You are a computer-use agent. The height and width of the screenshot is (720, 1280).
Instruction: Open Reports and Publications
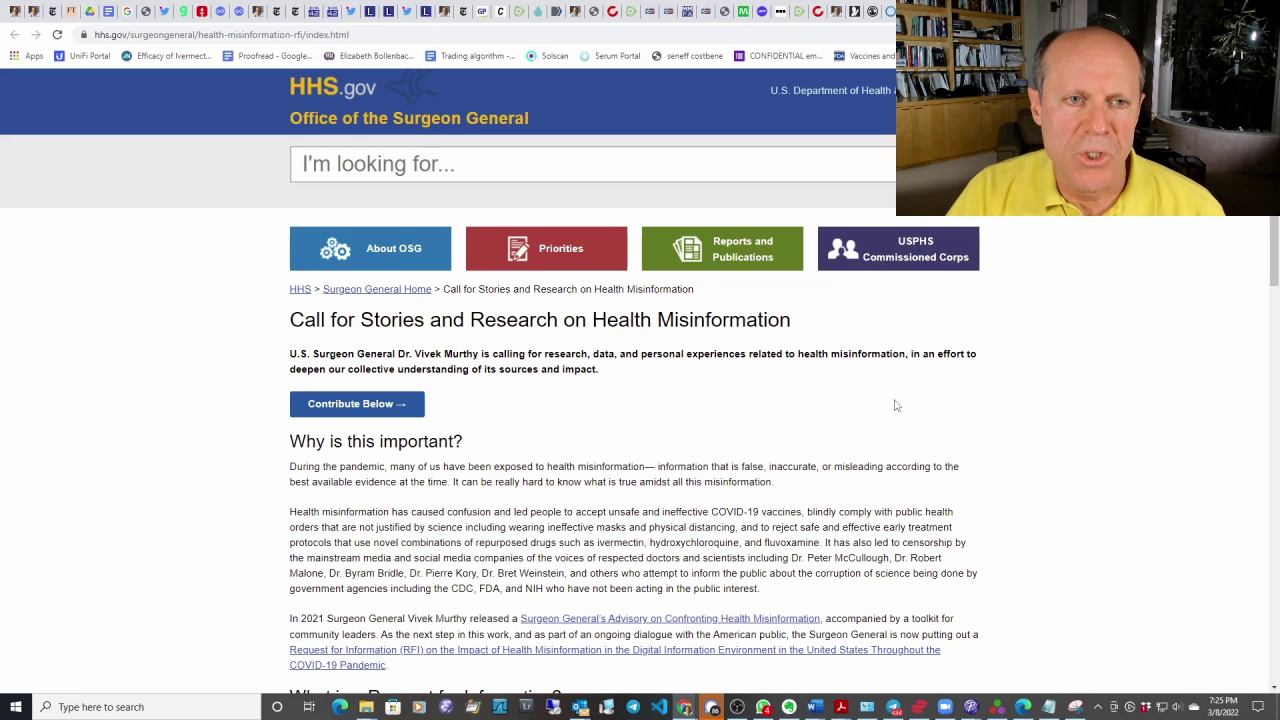coord(722,249)
